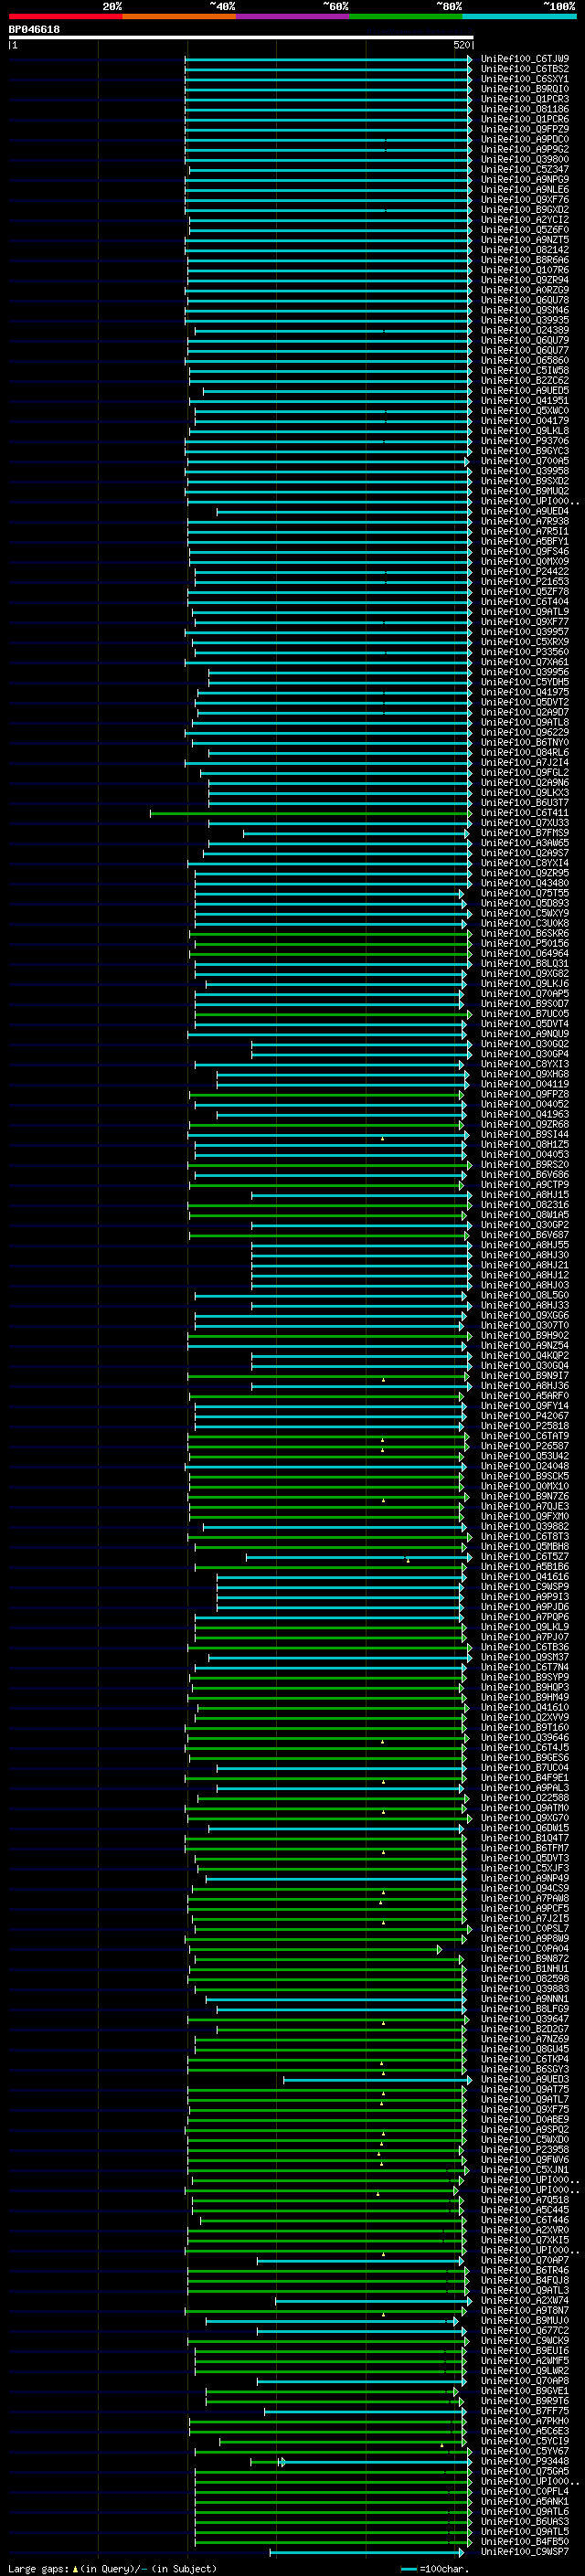Open the UniRef100_Q9XF76 hit
The image size is (585, 2576).
coord(525,200)
